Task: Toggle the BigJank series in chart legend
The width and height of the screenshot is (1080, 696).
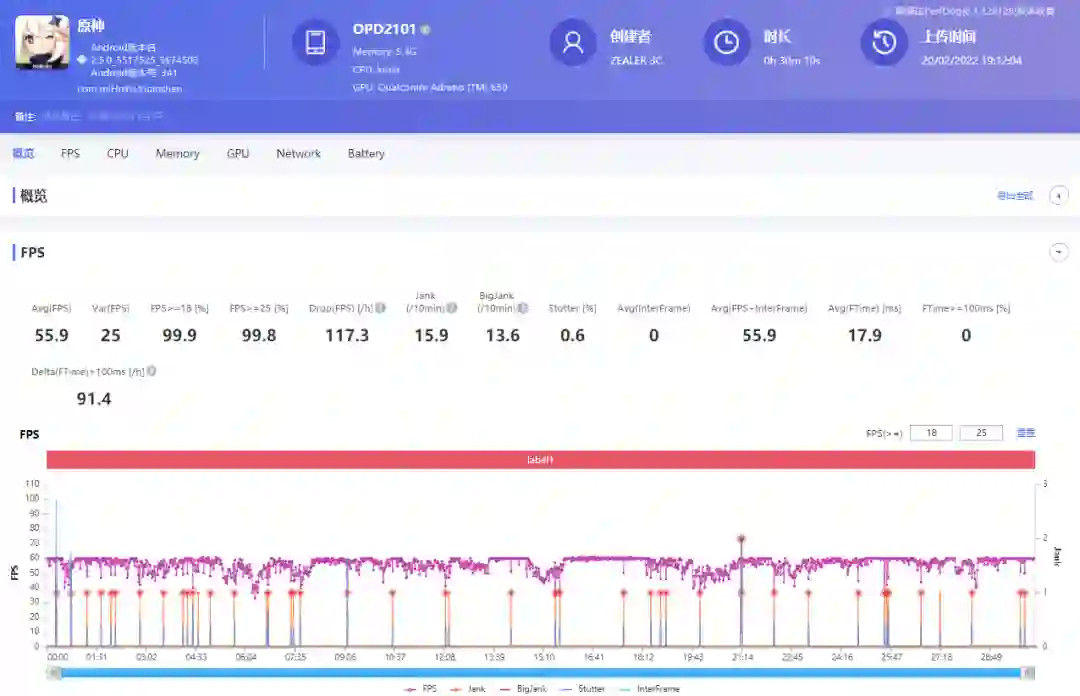Action: 523,688
